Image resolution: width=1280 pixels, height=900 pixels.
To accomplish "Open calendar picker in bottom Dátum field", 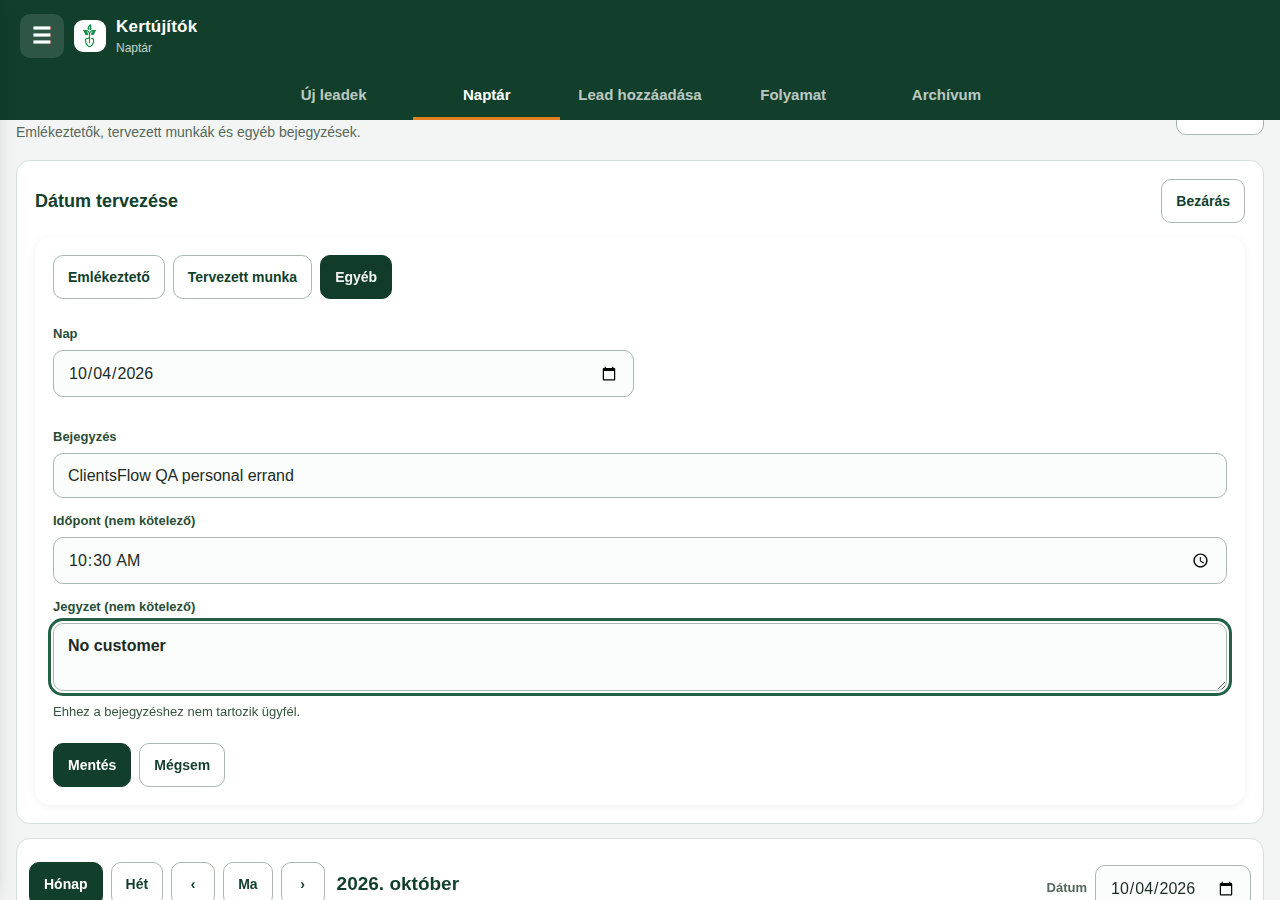I will click(x=1227, y=889).
